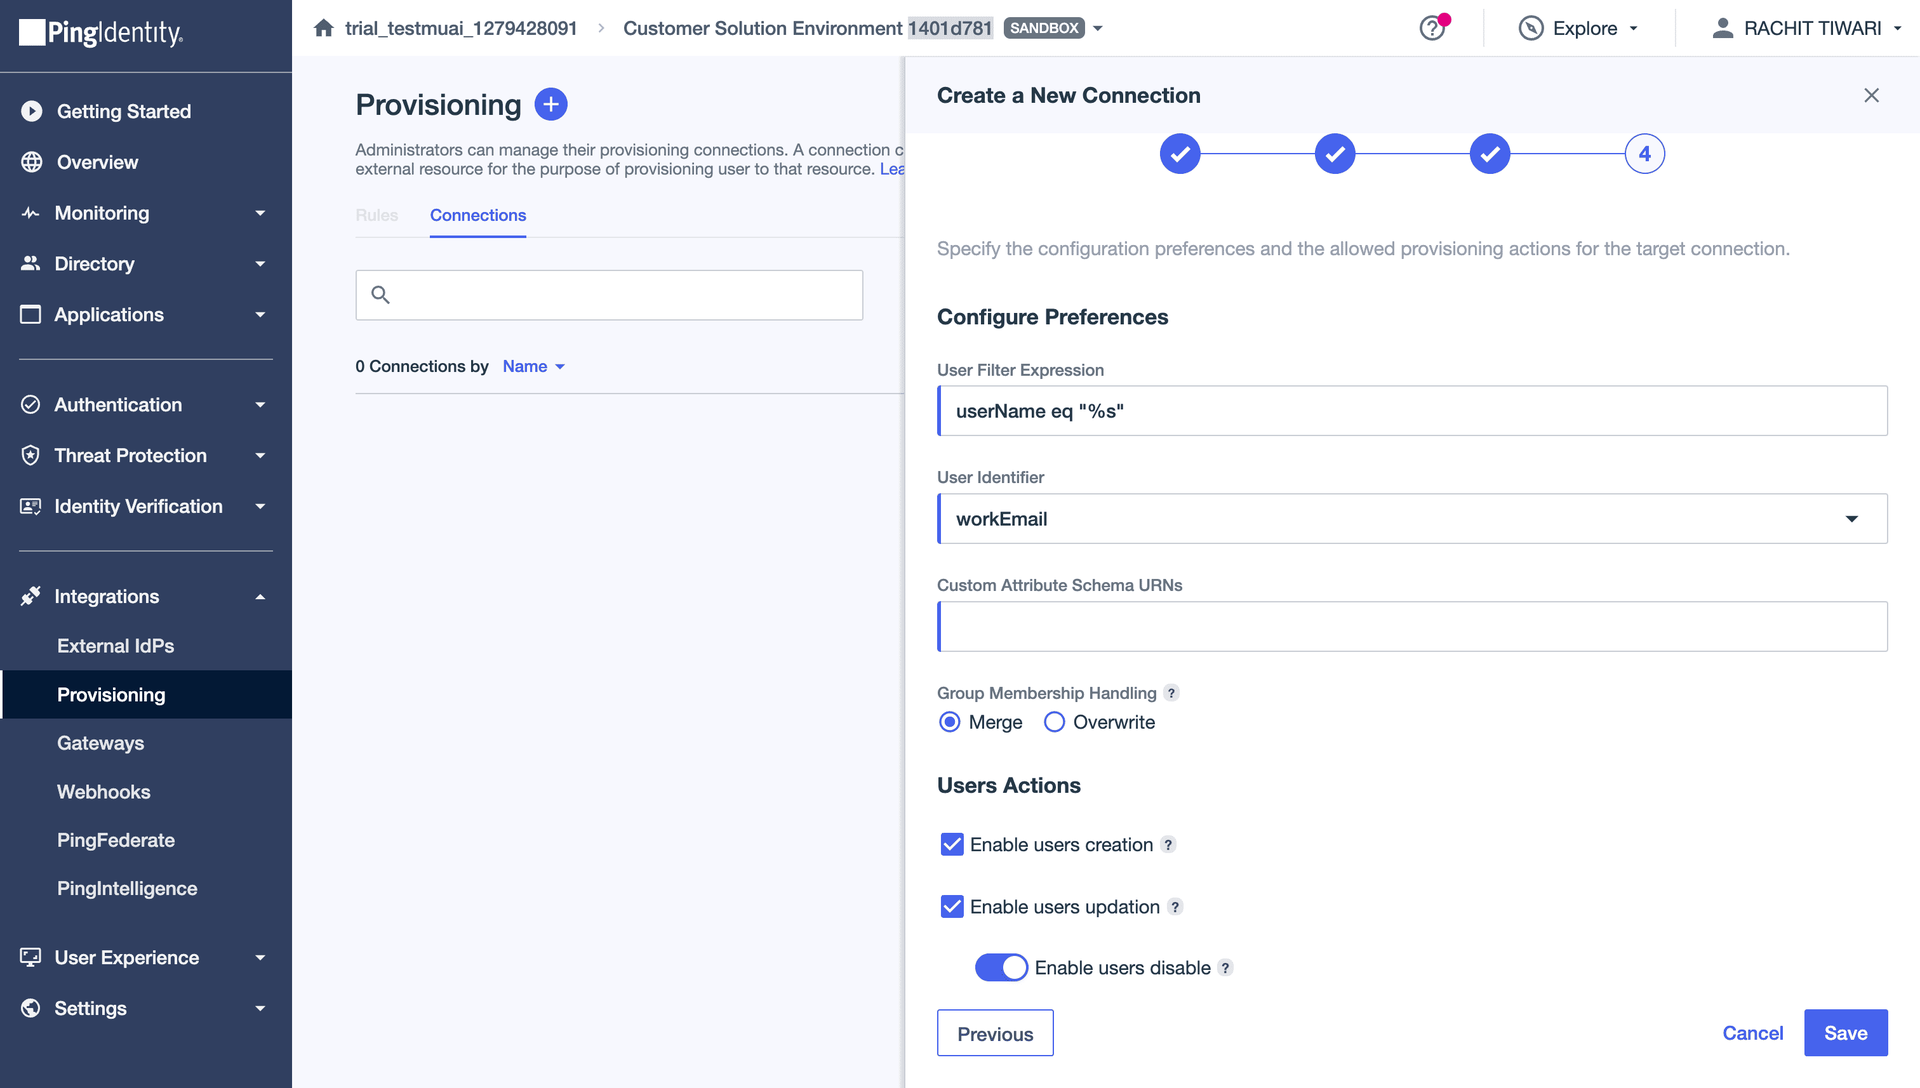Open the help question mark icon
The height and width of the screenshot is (1088, 1920).
[1432, 28]
